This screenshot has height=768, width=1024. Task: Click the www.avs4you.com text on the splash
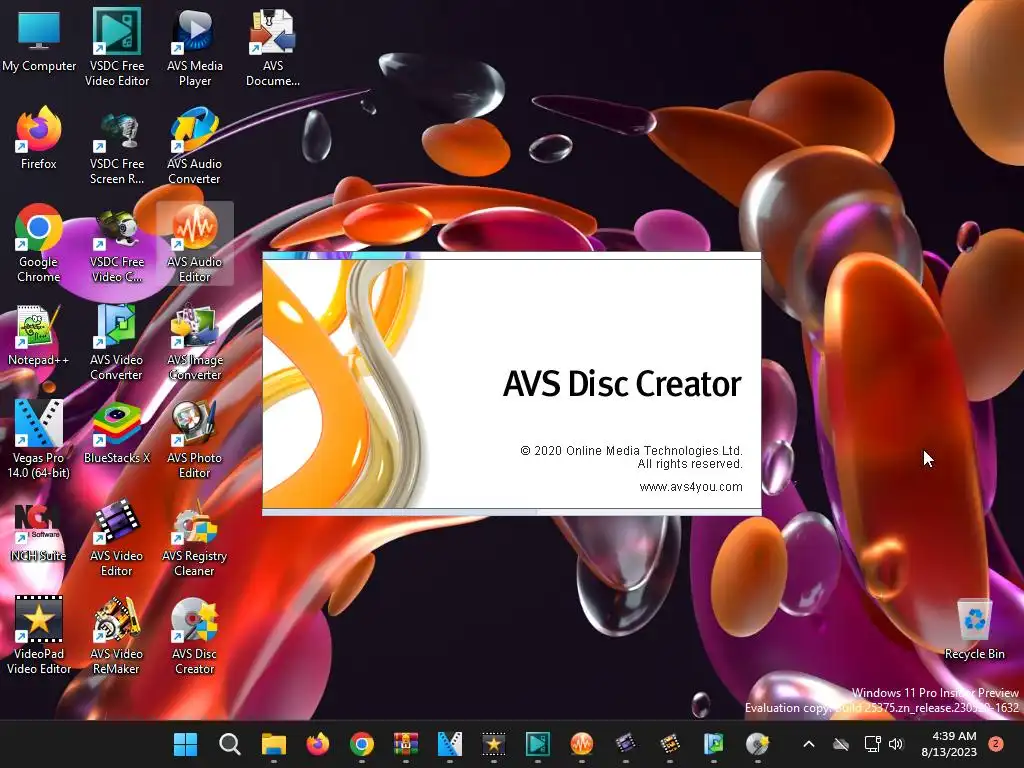(691, 487)
